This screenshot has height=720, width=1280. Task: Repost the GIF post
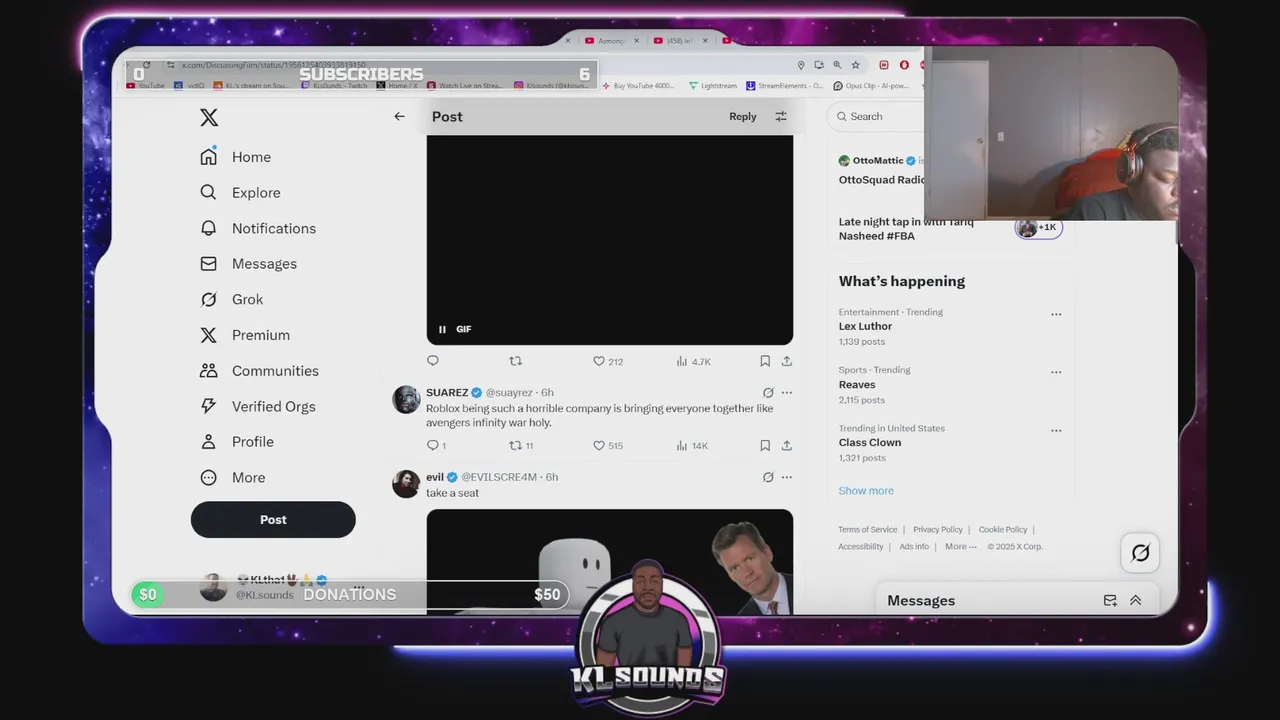(516, 361)
